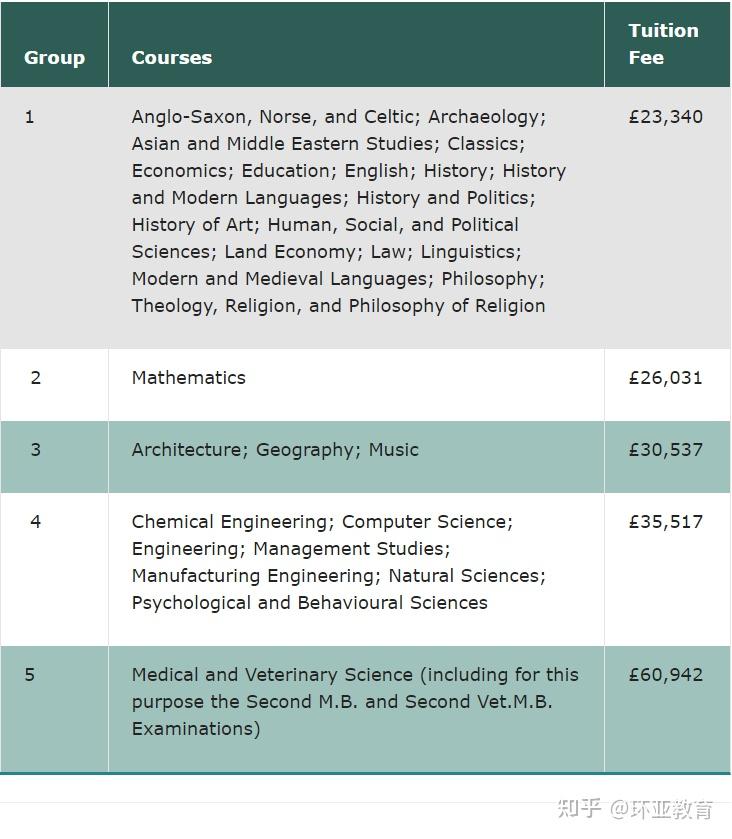Viewport: 732px width, 839px height.
Task: Click the £23,340 tuition fee
Action: point(665,117)
